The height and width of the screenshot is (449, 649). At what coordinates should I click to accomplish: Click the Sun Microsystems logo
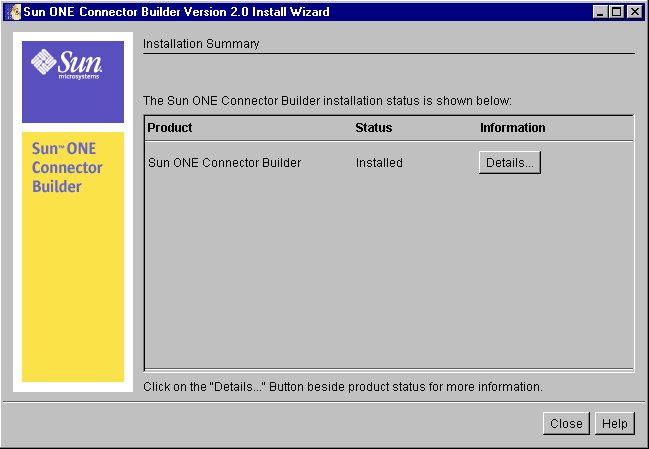(x=67, y=64)
